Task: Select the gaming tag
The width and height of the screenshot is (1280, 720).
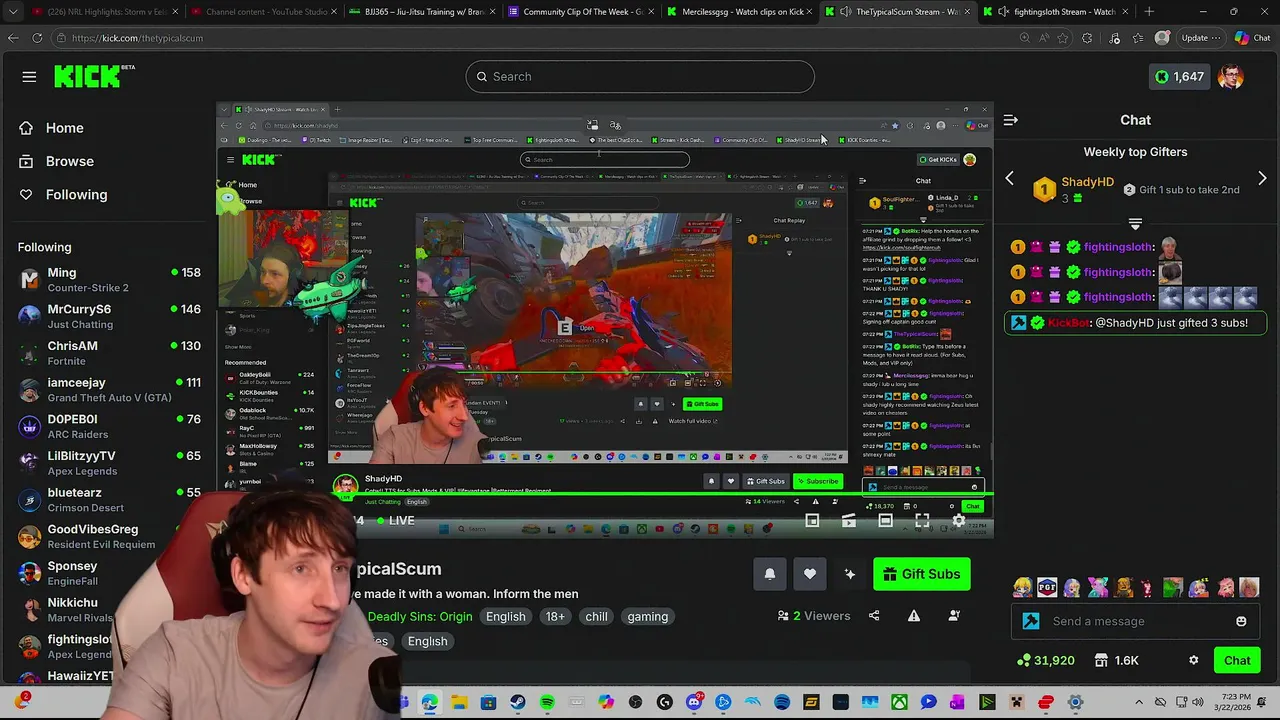Action: pos(648,617)
